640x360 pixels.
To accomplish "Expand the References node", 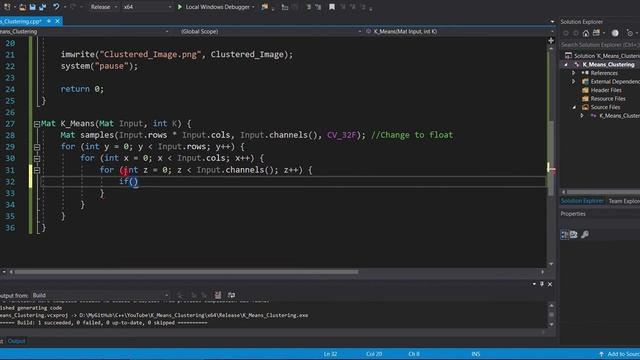I will click(x=573, y=73).
